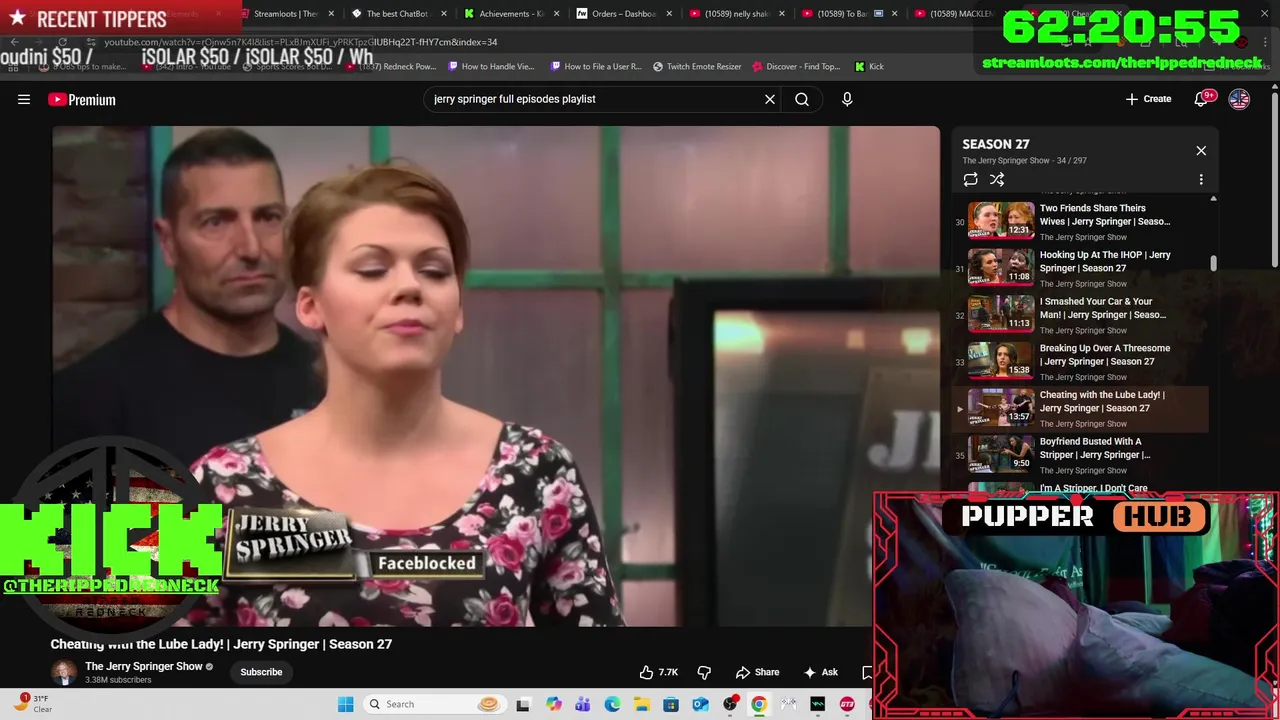The width and height of the screenshot is (1280, 720).
Task: Dislike the video
Action: pos(704,672)
